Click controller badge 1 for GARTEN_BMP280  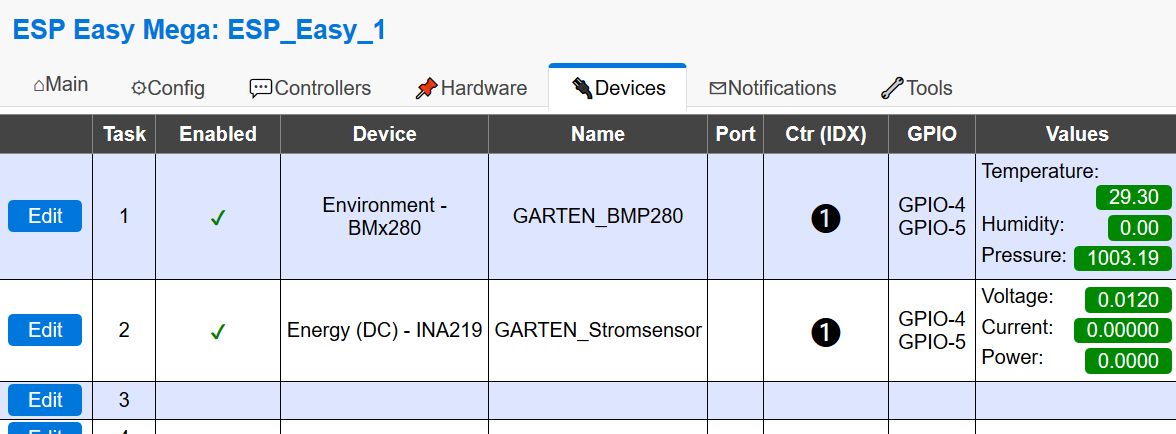826,217
